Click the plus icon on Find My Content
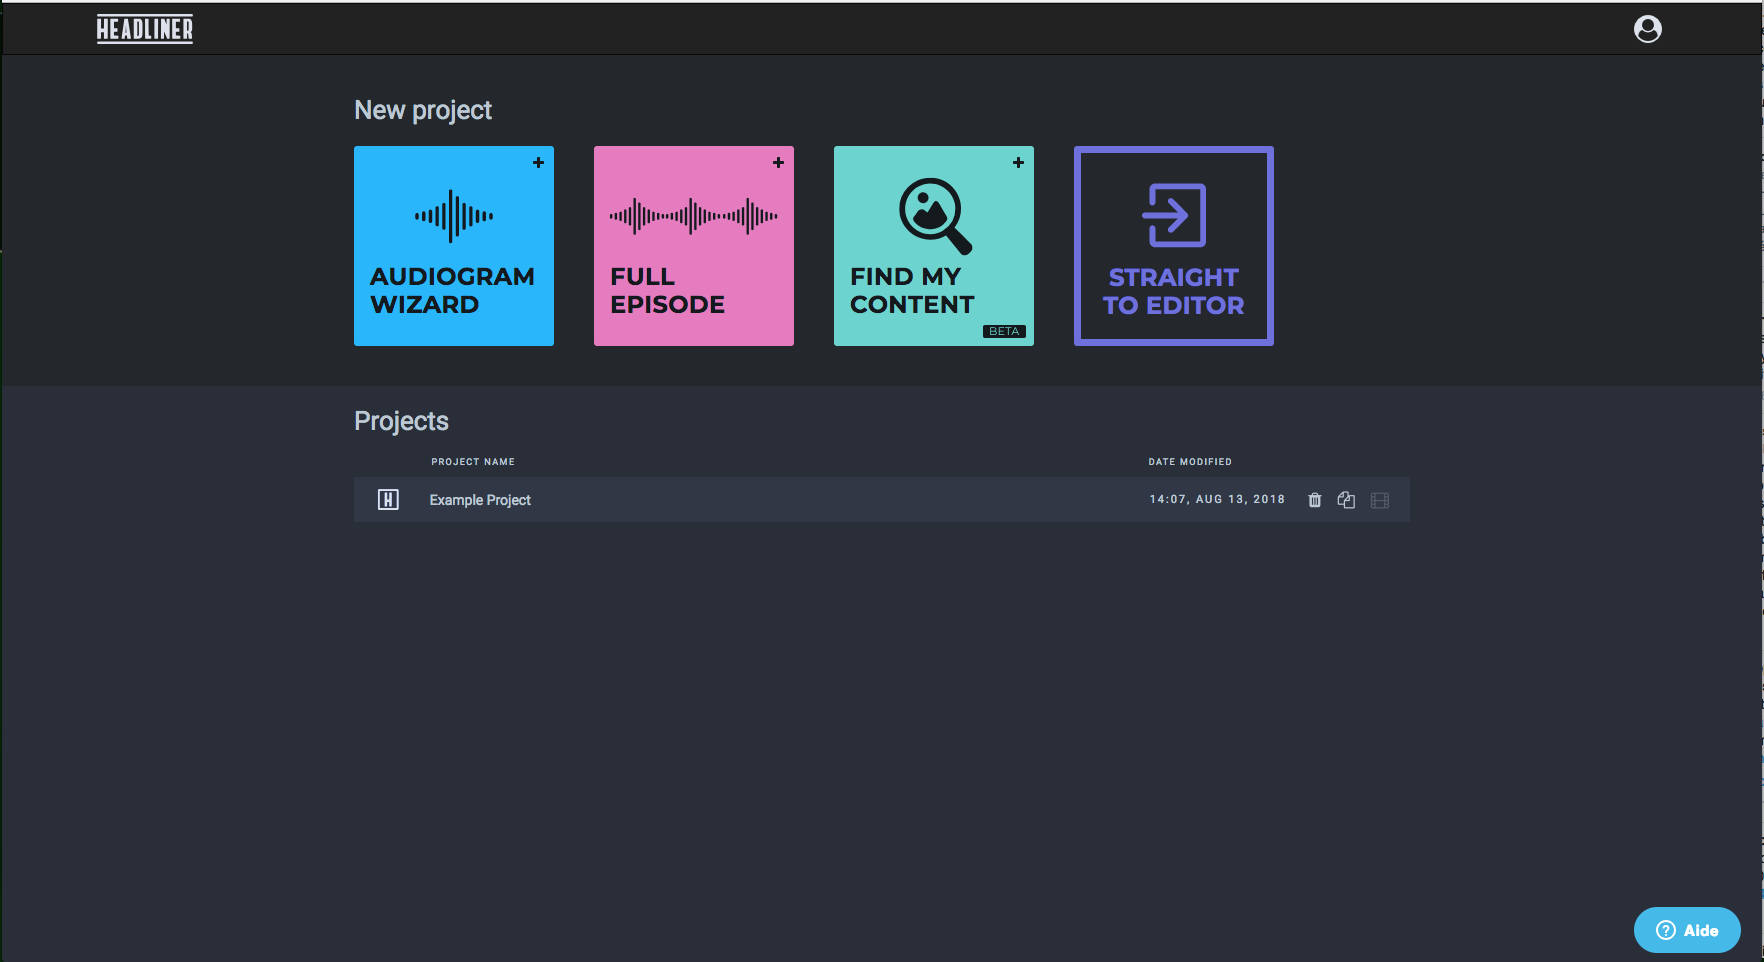The image size is (1764, 962). 1018,162
